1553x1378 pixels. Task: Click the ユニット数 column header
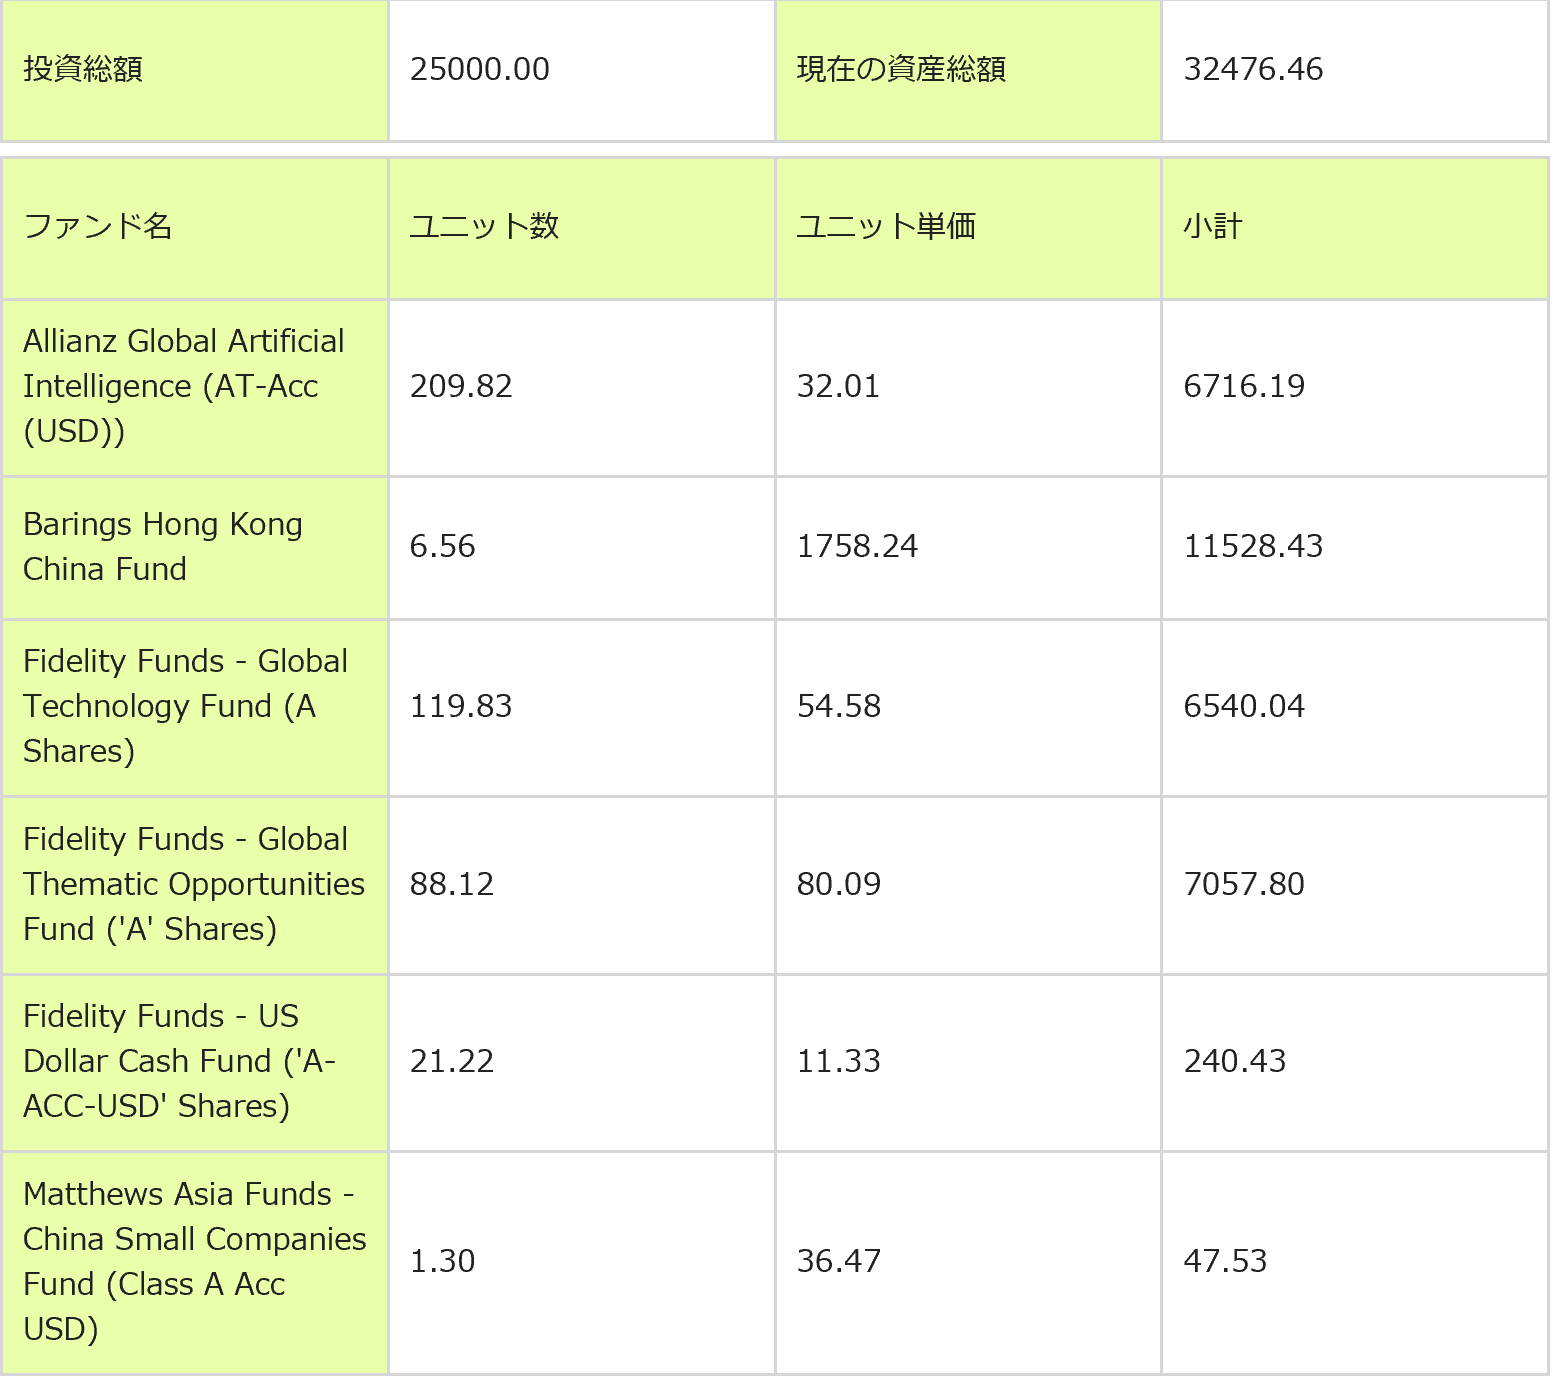pos(484,226)
